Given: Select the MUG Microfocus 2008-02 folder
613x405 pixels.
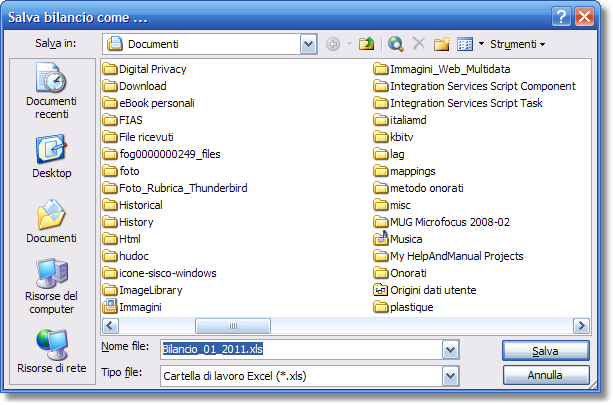Looking at the screenshot, I should pyautogui.click(x=442, y=222).
